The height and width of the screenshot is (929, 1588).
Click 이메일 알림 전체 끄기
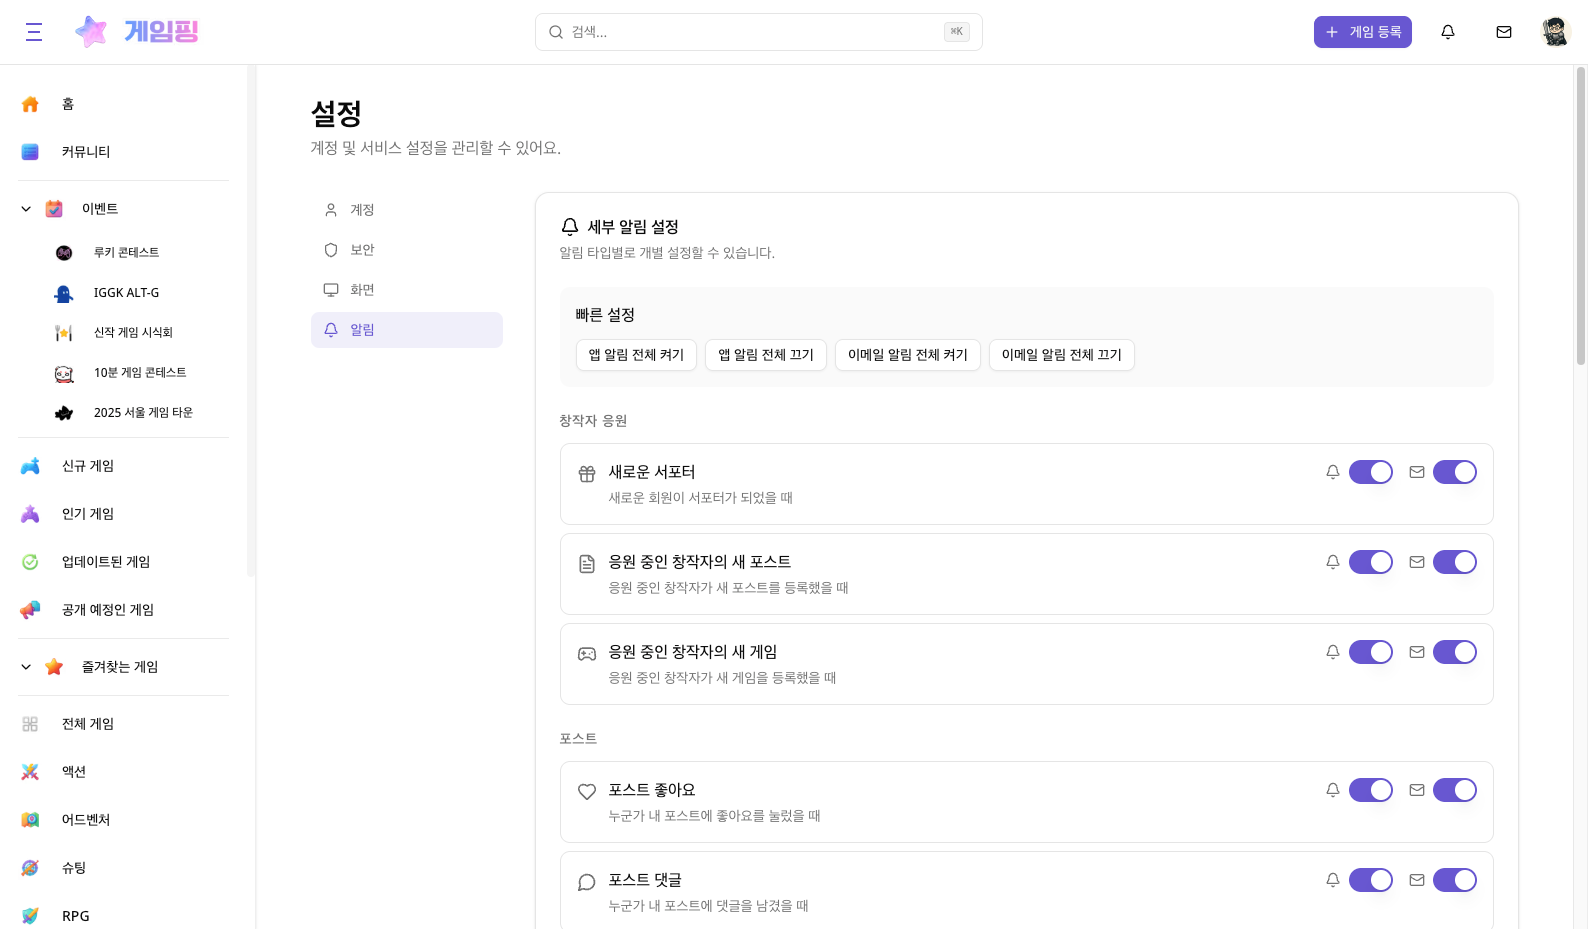tap(1062, 355)
